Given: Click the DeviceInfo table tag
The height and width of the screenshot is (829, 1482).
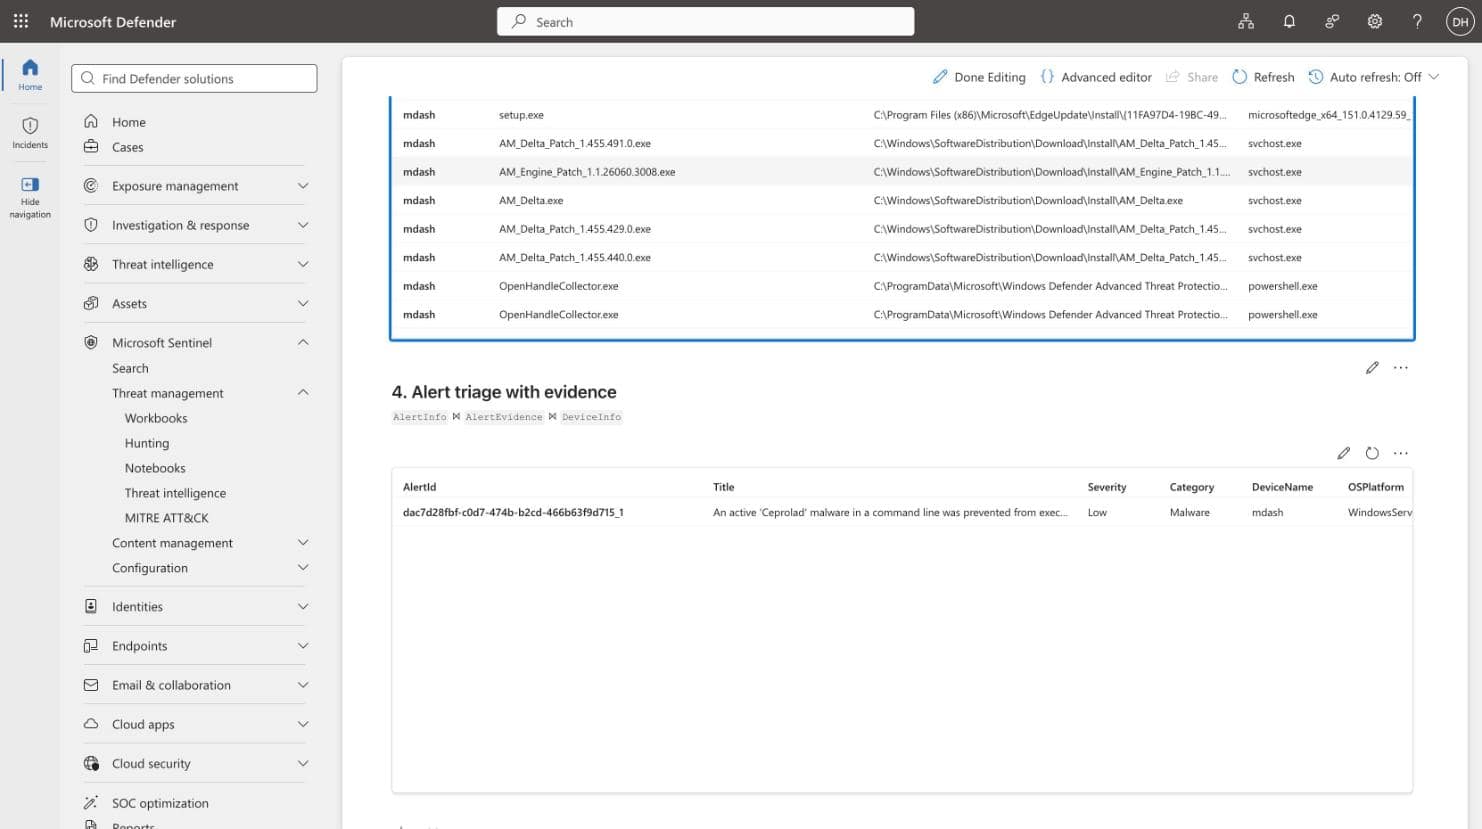Looking at the screenshot, I should (591, 417).
